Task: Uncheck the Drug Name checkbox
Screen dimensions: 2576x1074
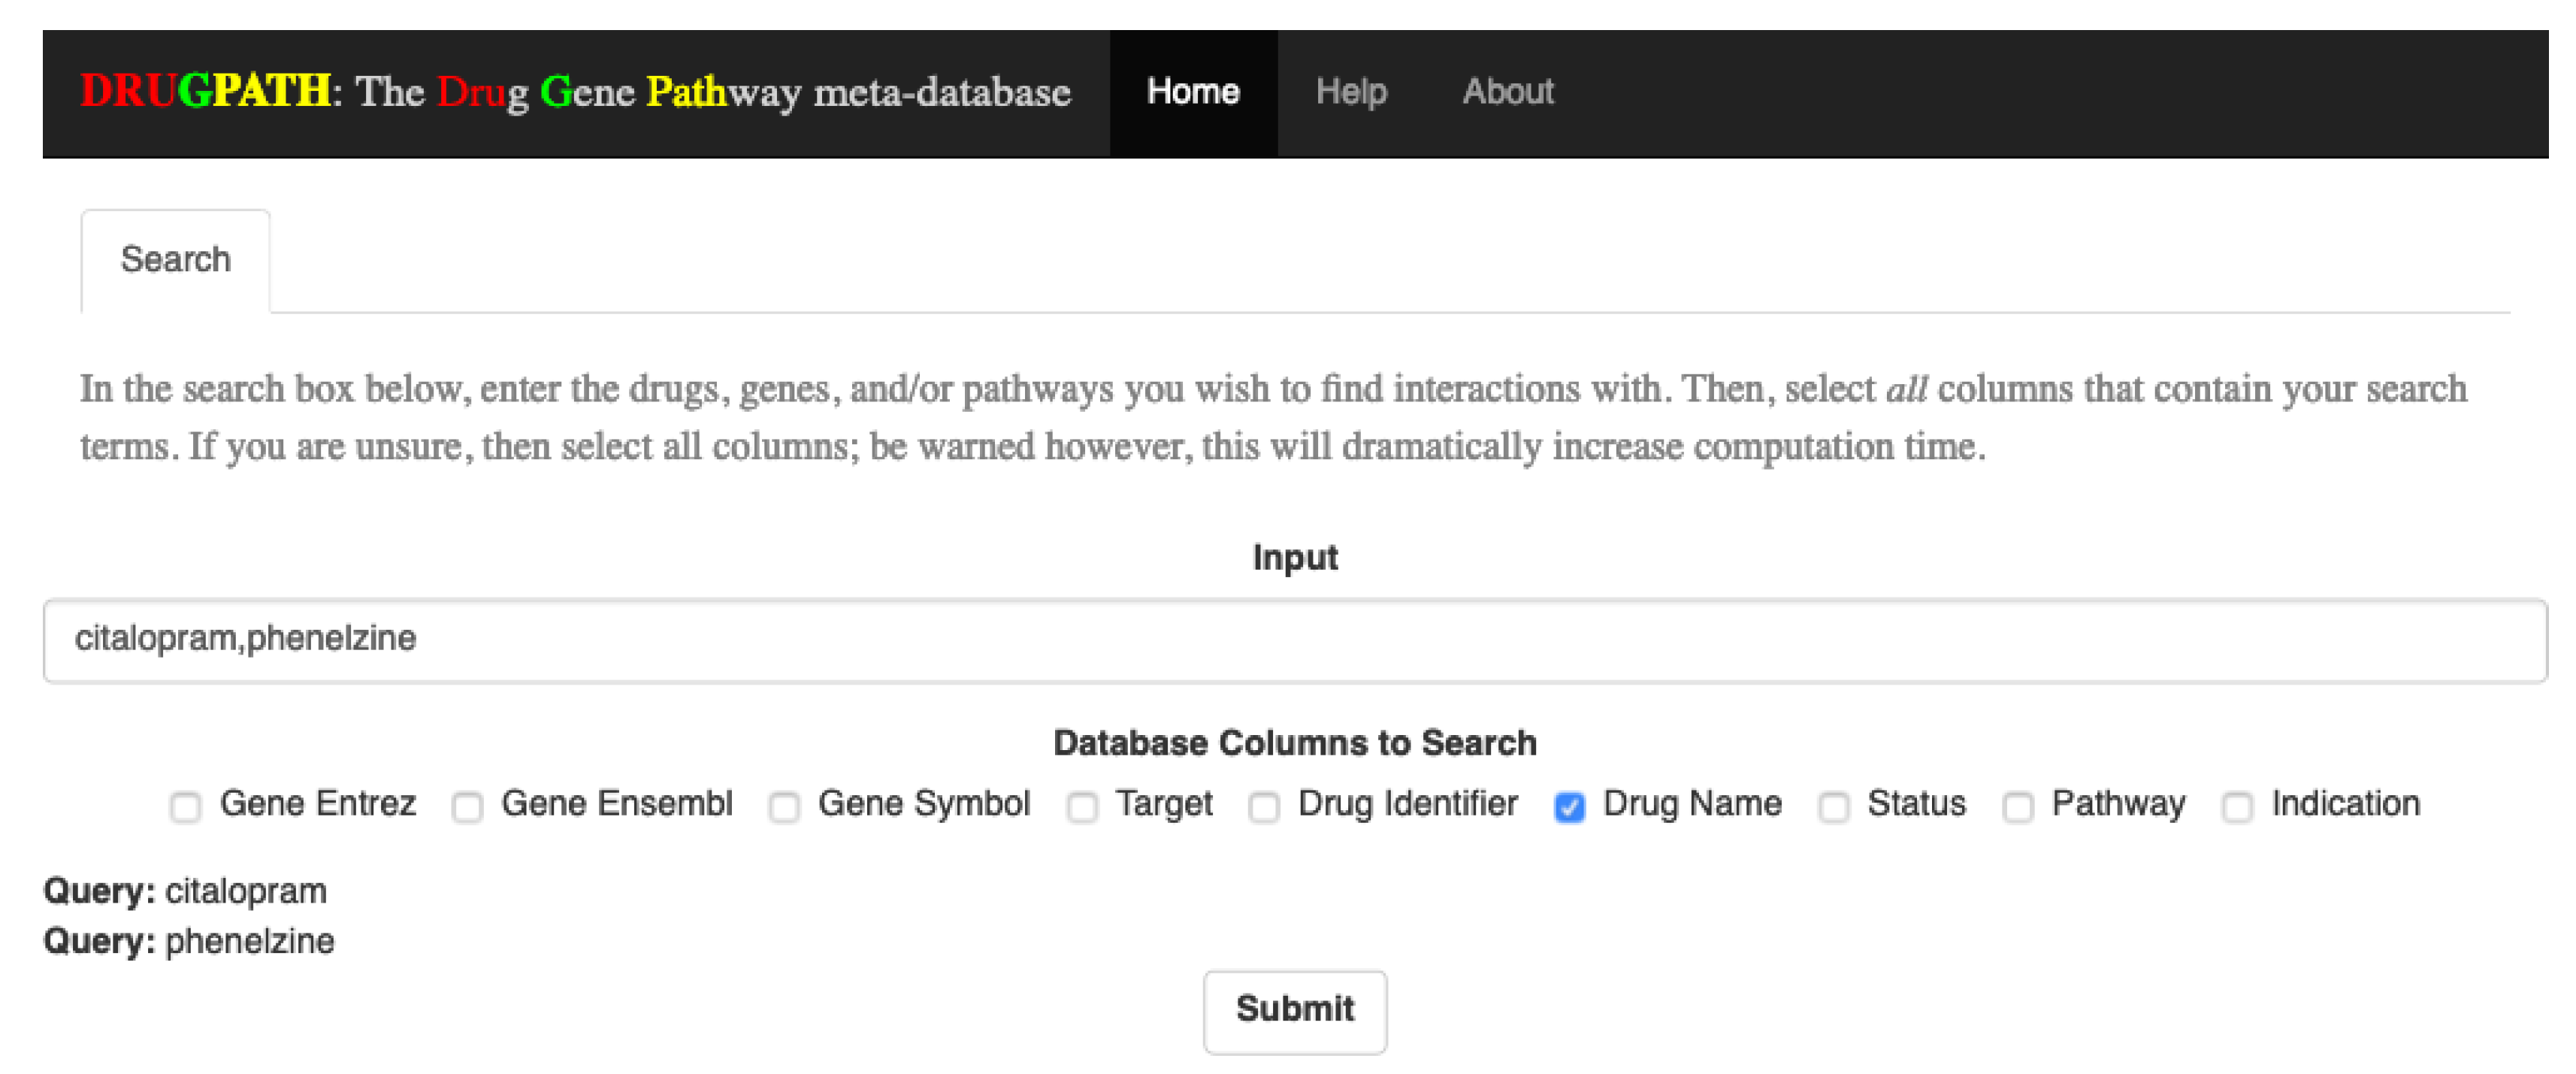Action: tap(1569, 806)
